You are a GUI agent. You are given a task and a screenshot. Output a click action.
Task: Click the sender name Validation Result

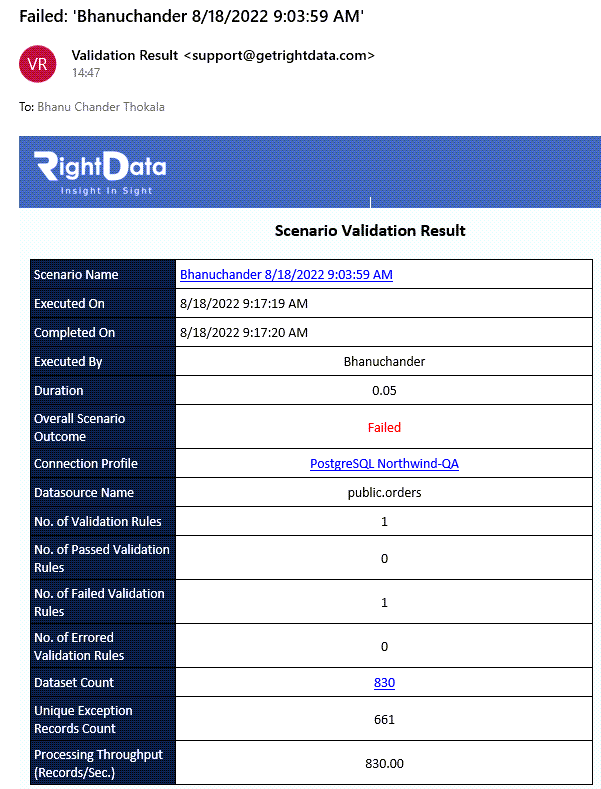(125, 55)
